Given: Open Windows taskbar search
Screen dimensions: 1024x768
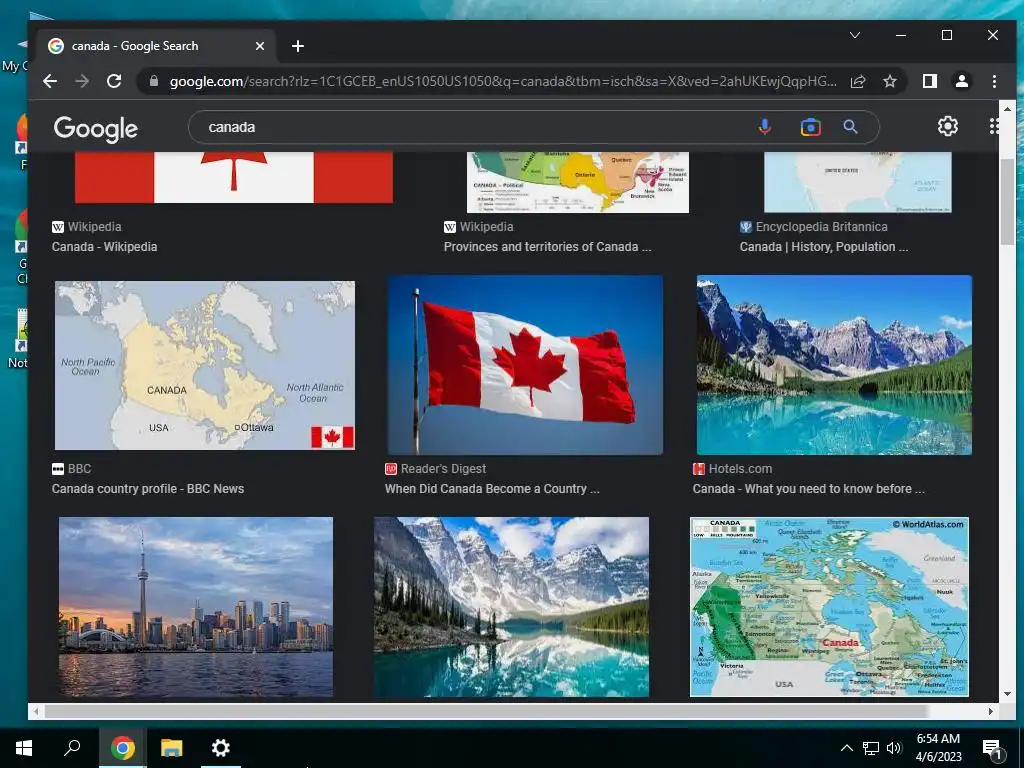Looking at the screenshot, I should click(x=72, y=748).
